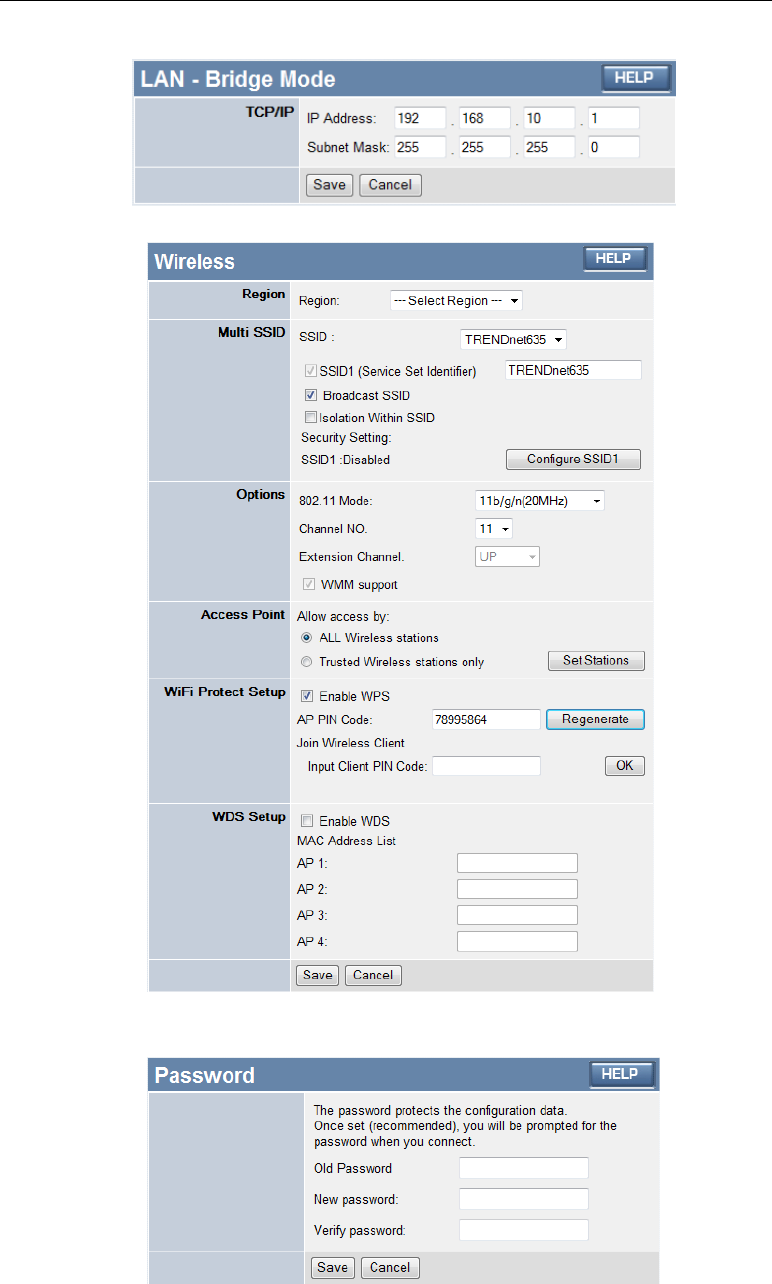Open the Channel NO. dropdown

tap(494, 528)
